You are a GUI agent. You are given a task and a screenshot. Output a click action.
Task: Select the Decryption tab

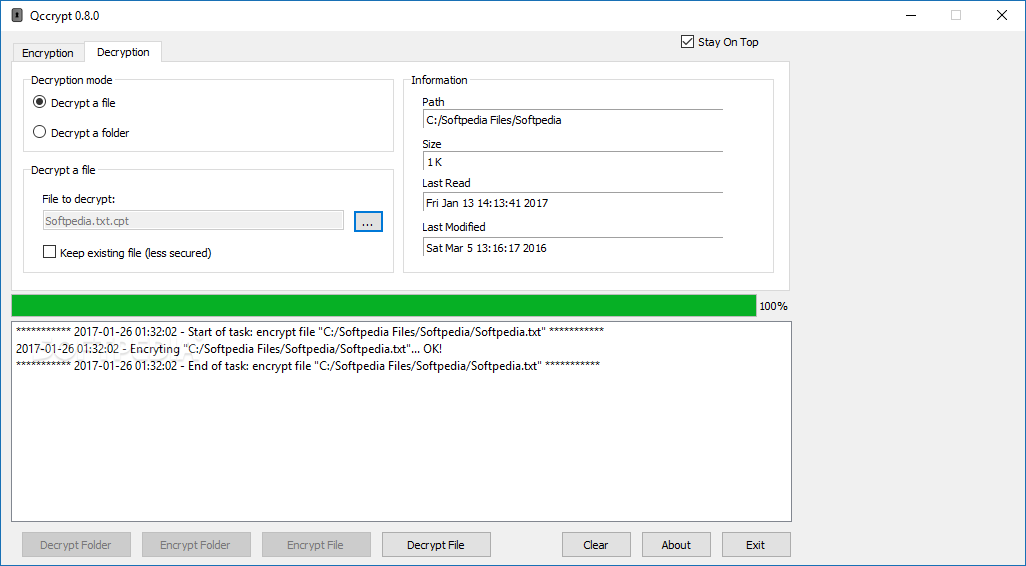(123, 52)
